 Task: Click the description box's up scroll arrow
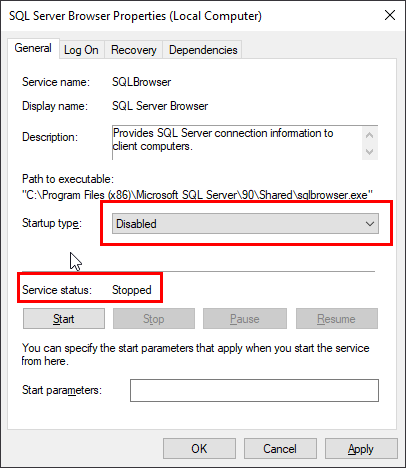point(369,135)
